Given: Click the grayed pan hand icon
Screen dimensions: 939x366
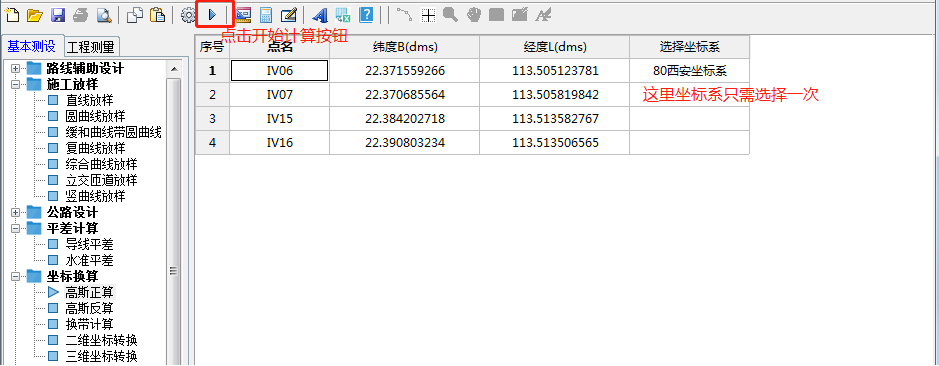Looking at the screenshot, I should tap(474, 15).
